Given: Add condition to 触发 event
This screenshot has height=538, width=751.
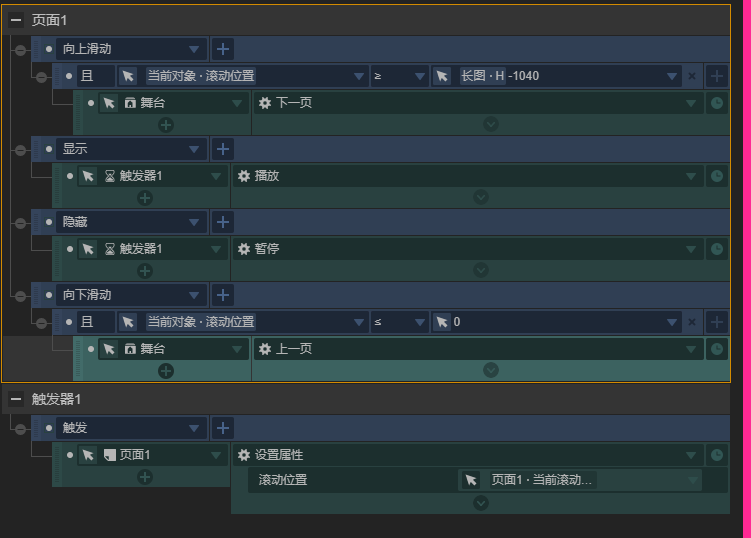Looking at the screenshot, I should click(223, 428).
